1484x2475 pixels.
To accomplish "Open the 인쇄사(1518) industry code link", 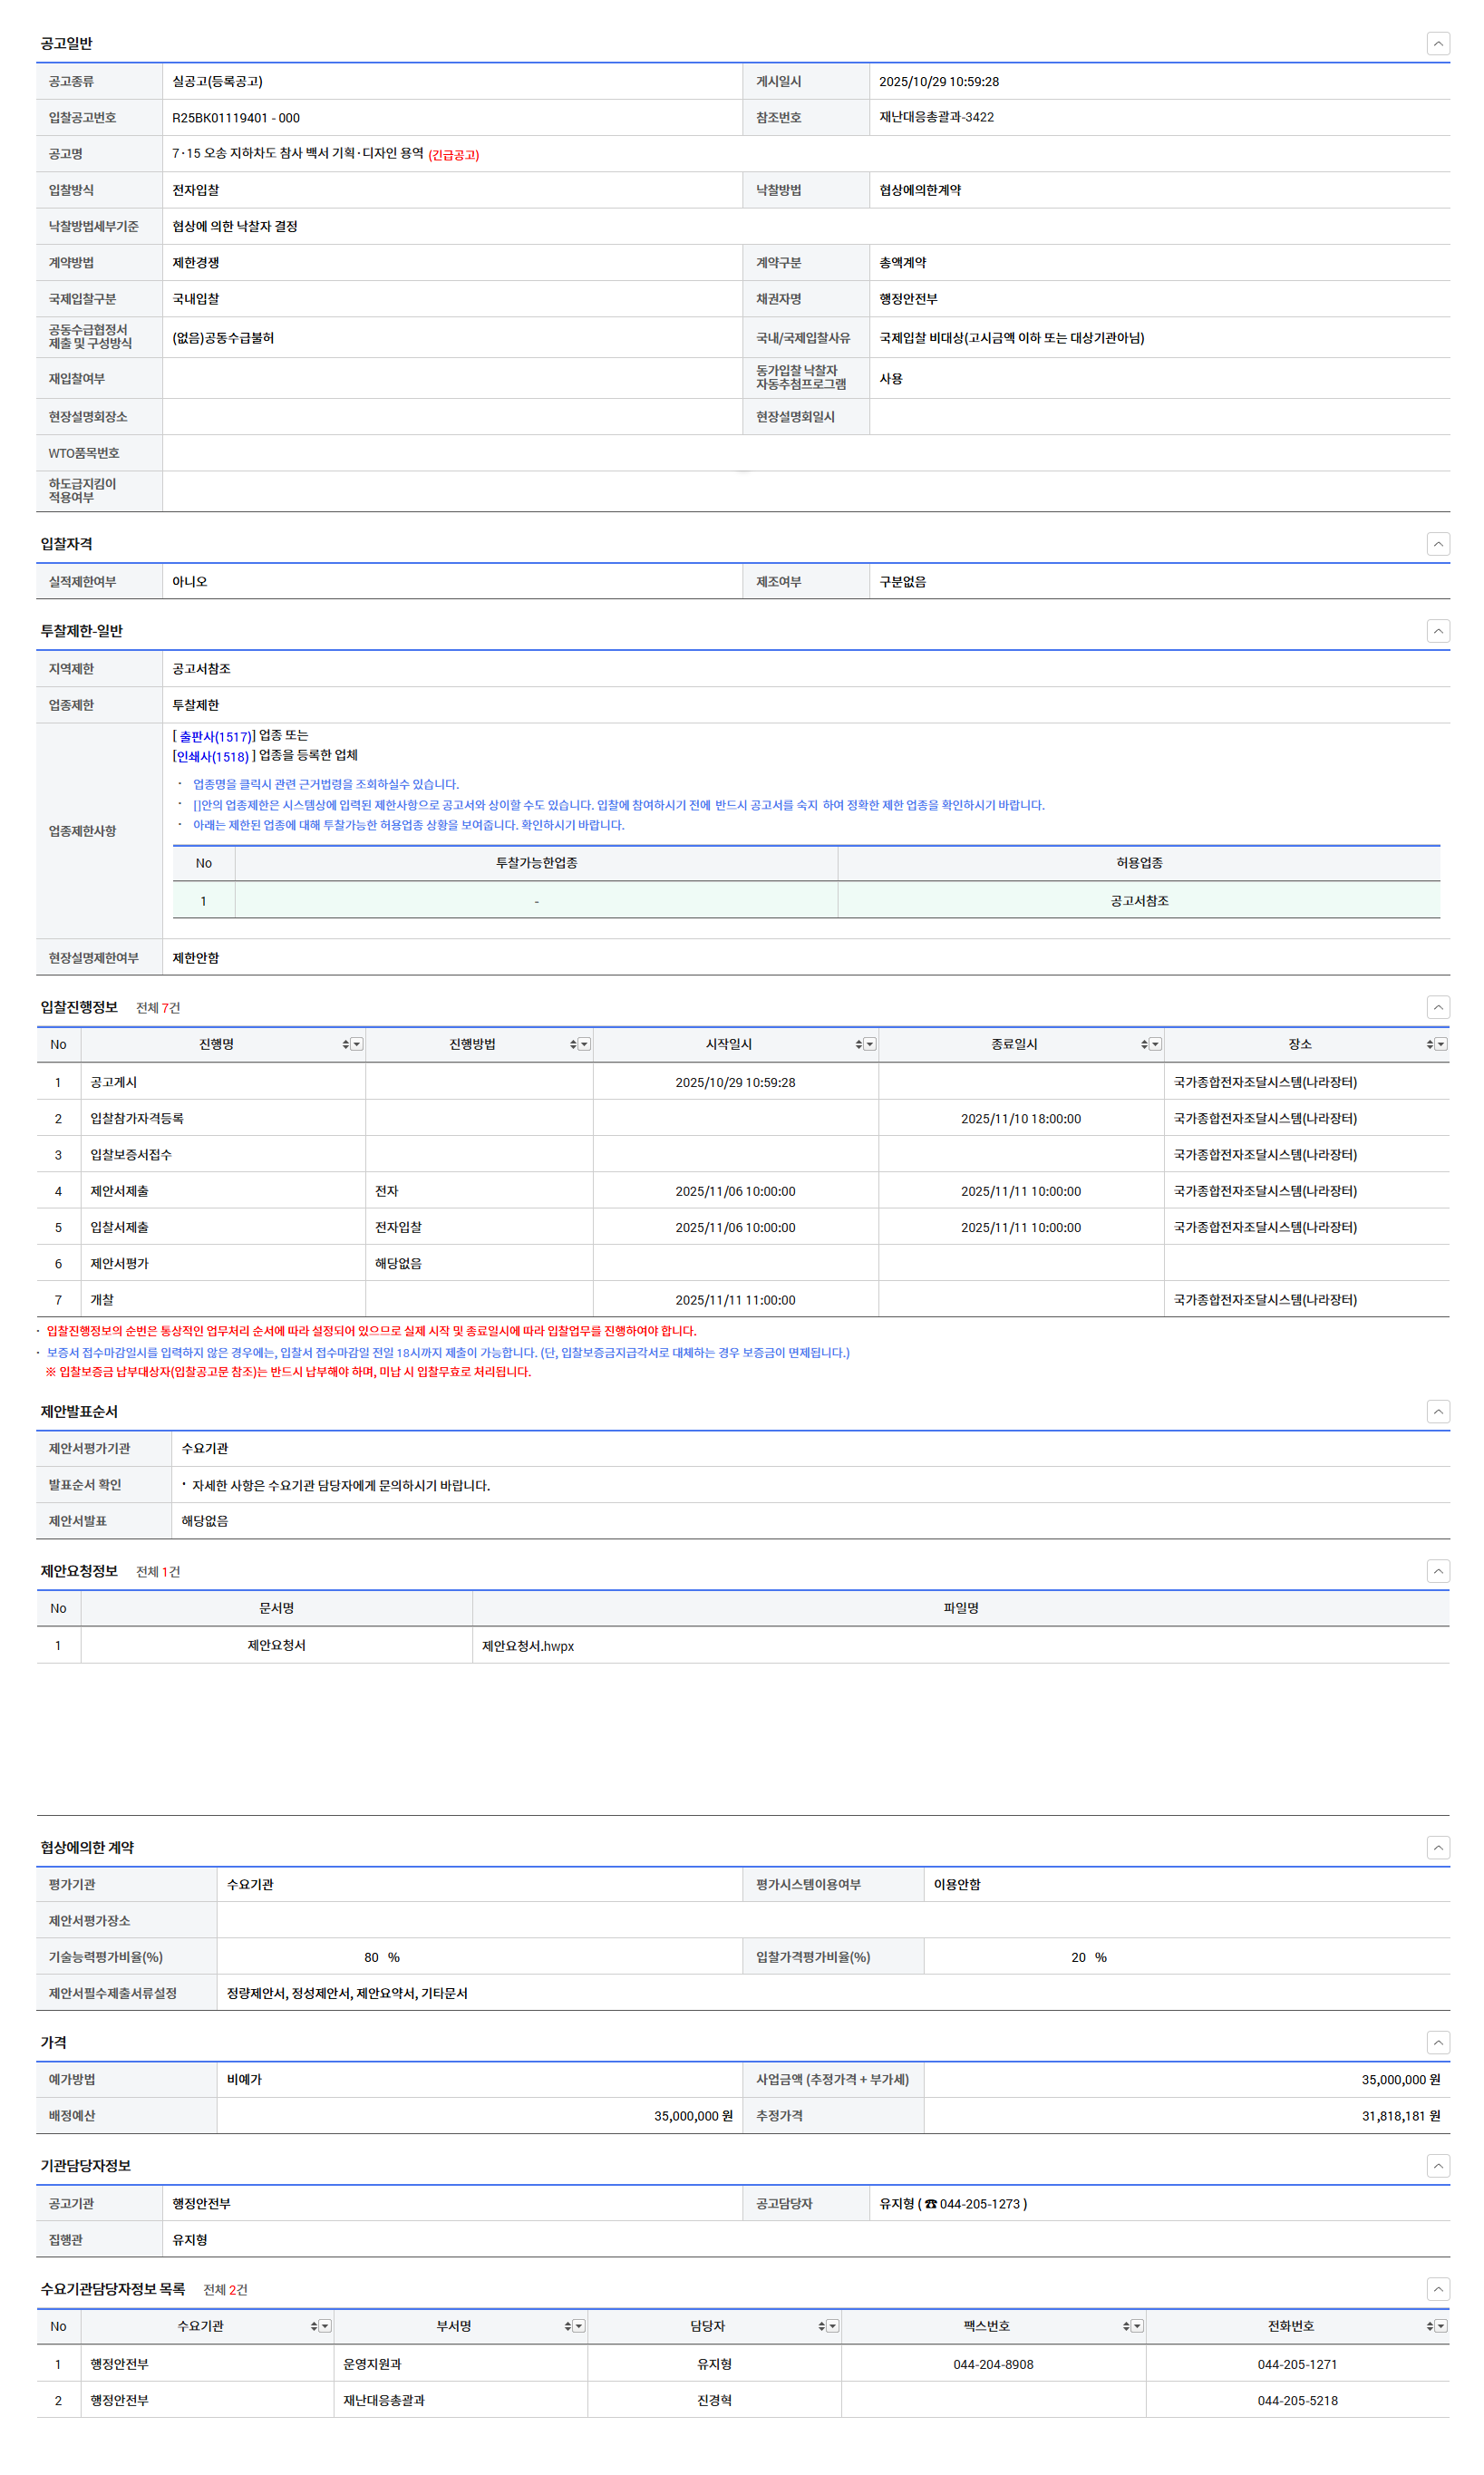I will (212, 756).
